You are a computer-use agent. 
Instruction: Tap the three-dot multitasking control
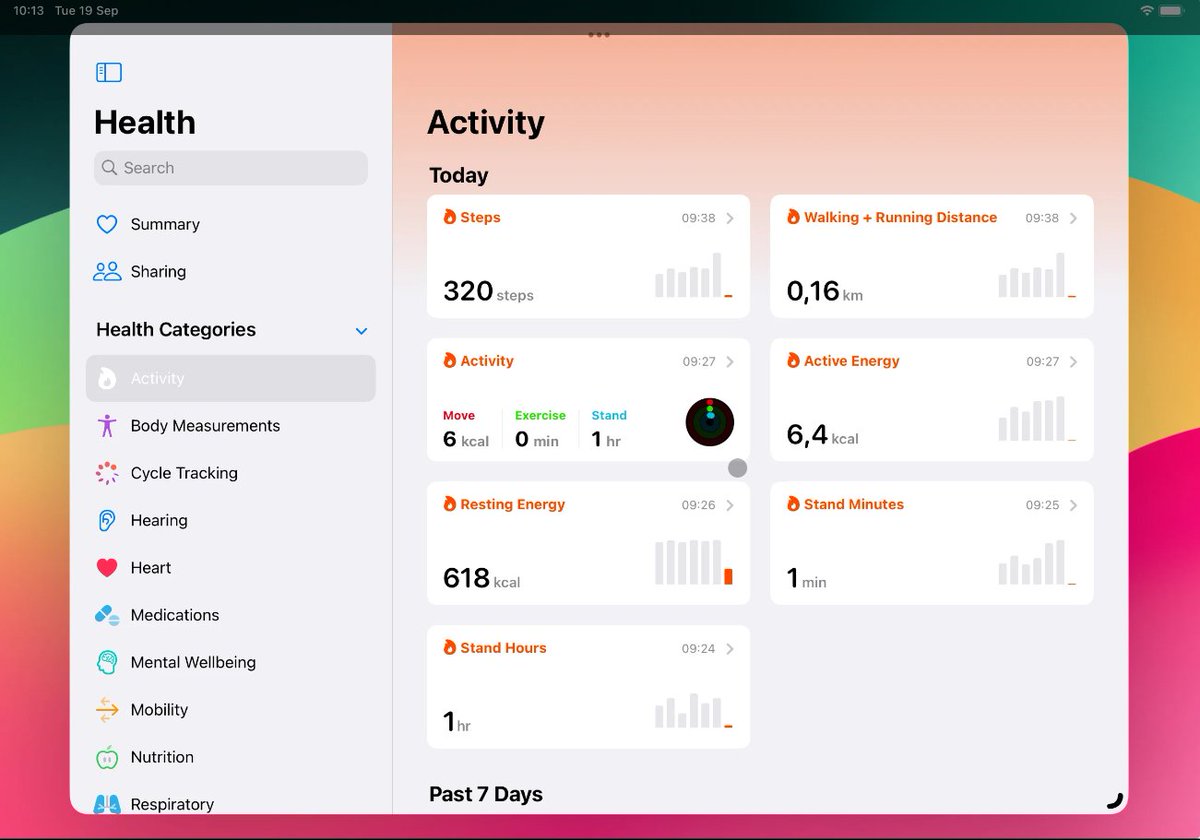[599, 34]
